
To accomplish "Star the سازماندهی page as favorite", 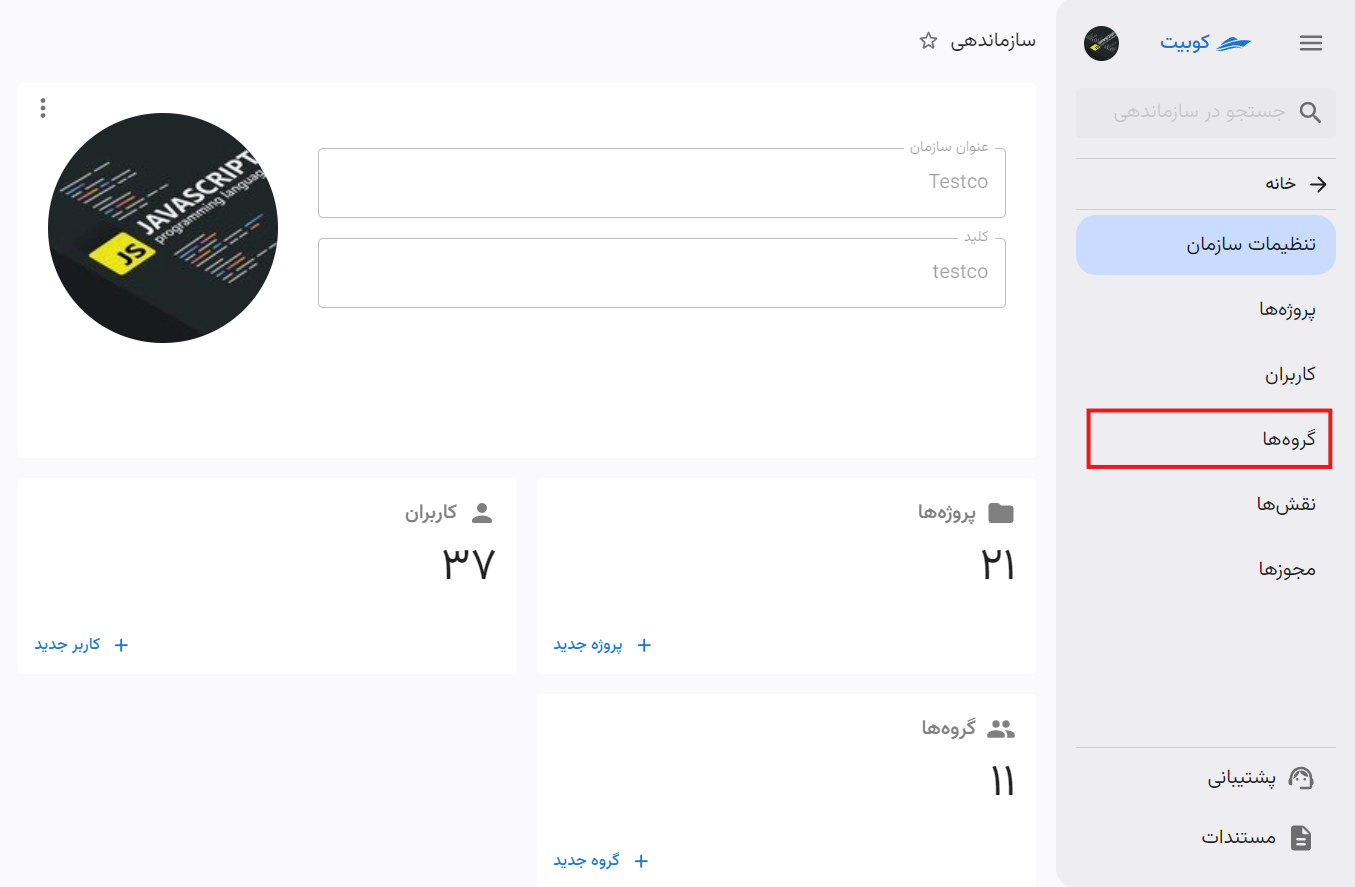I will [928, 41].
